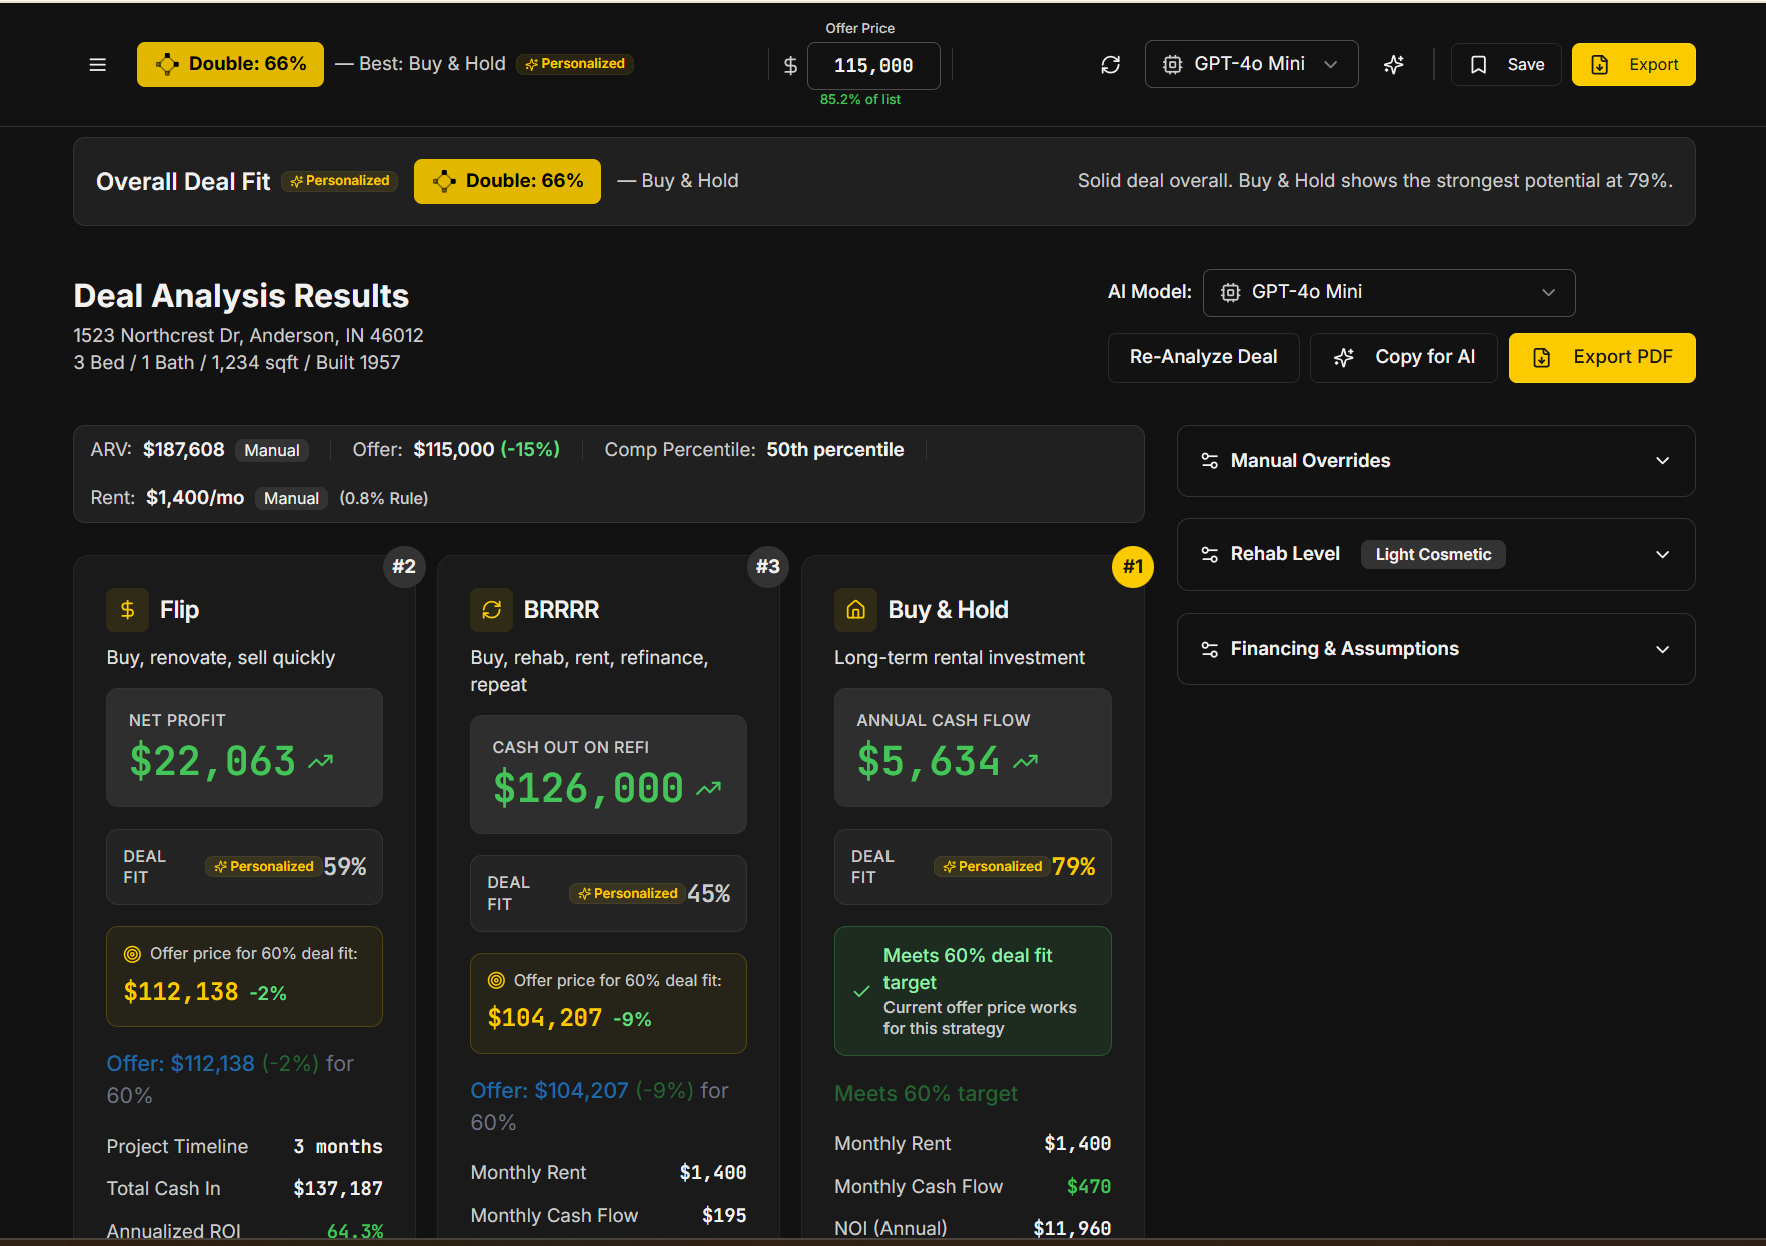The width and height of the screenshot is (1766, 1246).
Task: Click Meets 60% target green text
Action: tap(926, 1094)
